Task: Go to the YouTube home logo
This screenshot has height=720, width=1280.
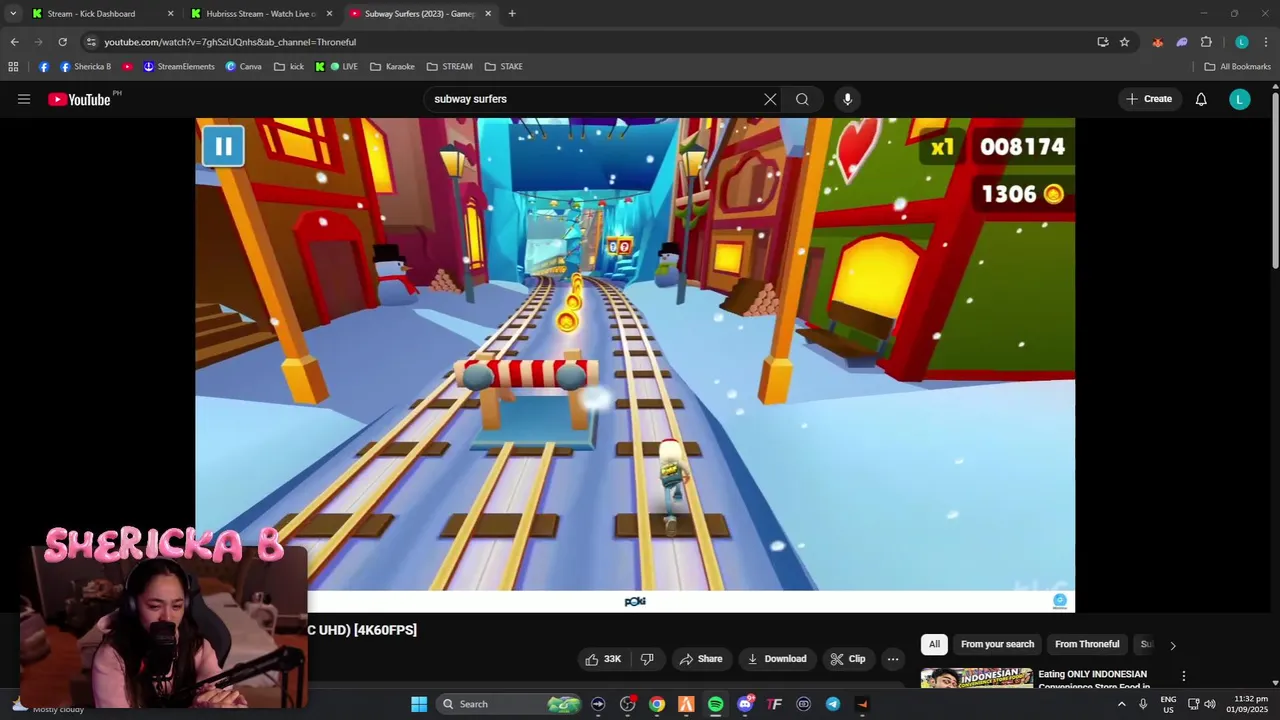Action: pyautogui.click(x=79, y=99)
